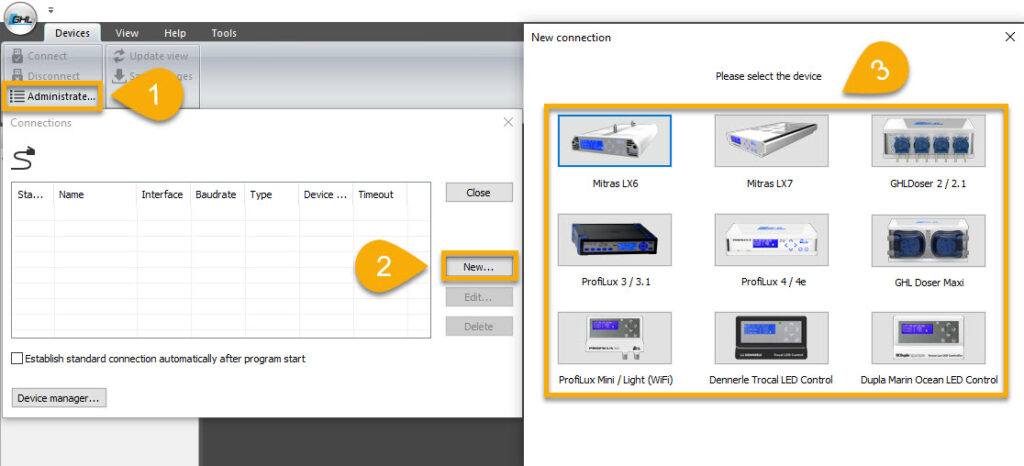Select the ProfiLux 4 / 4e device image
Image resolution: width=1024 pixels, height=466 pixels.
pyautogui.click(x=771, y=240)
